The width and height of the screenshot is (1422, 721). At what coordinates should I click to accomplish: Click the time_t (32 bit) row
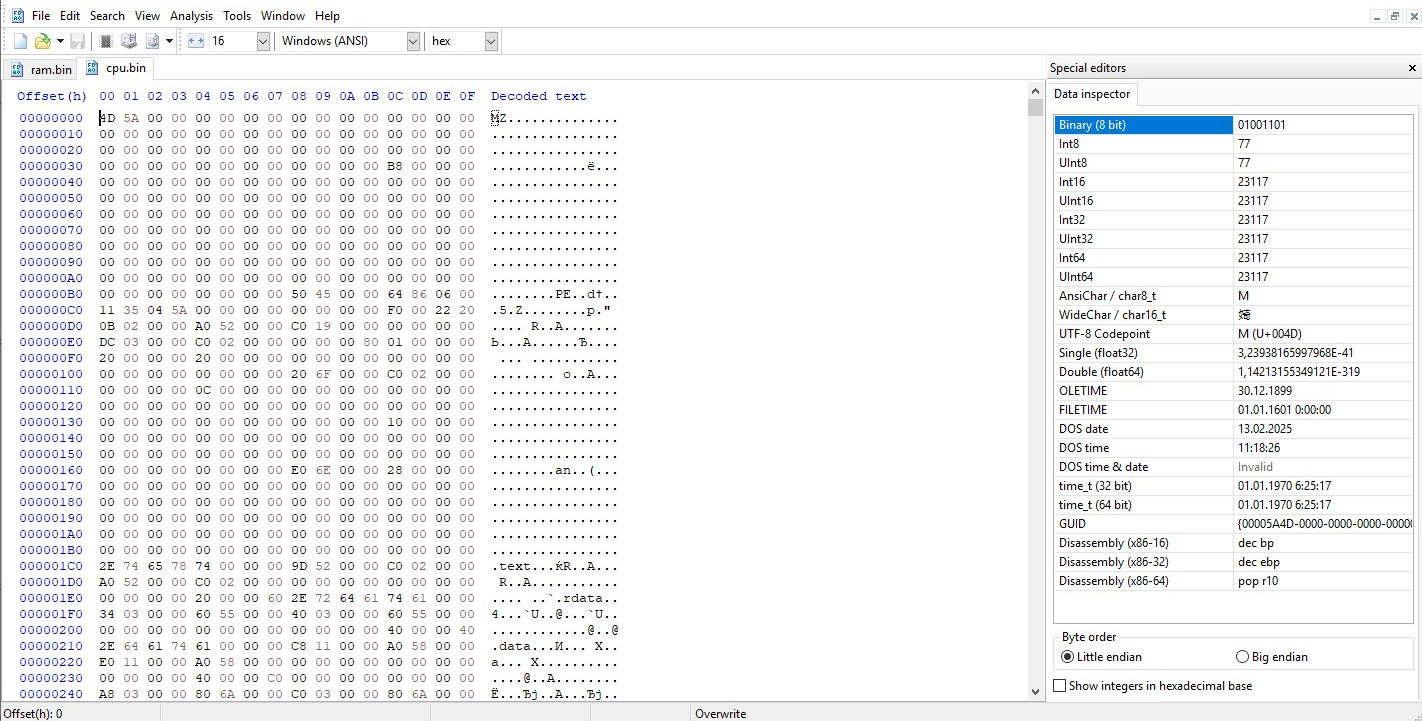(x=1233, y=486)
